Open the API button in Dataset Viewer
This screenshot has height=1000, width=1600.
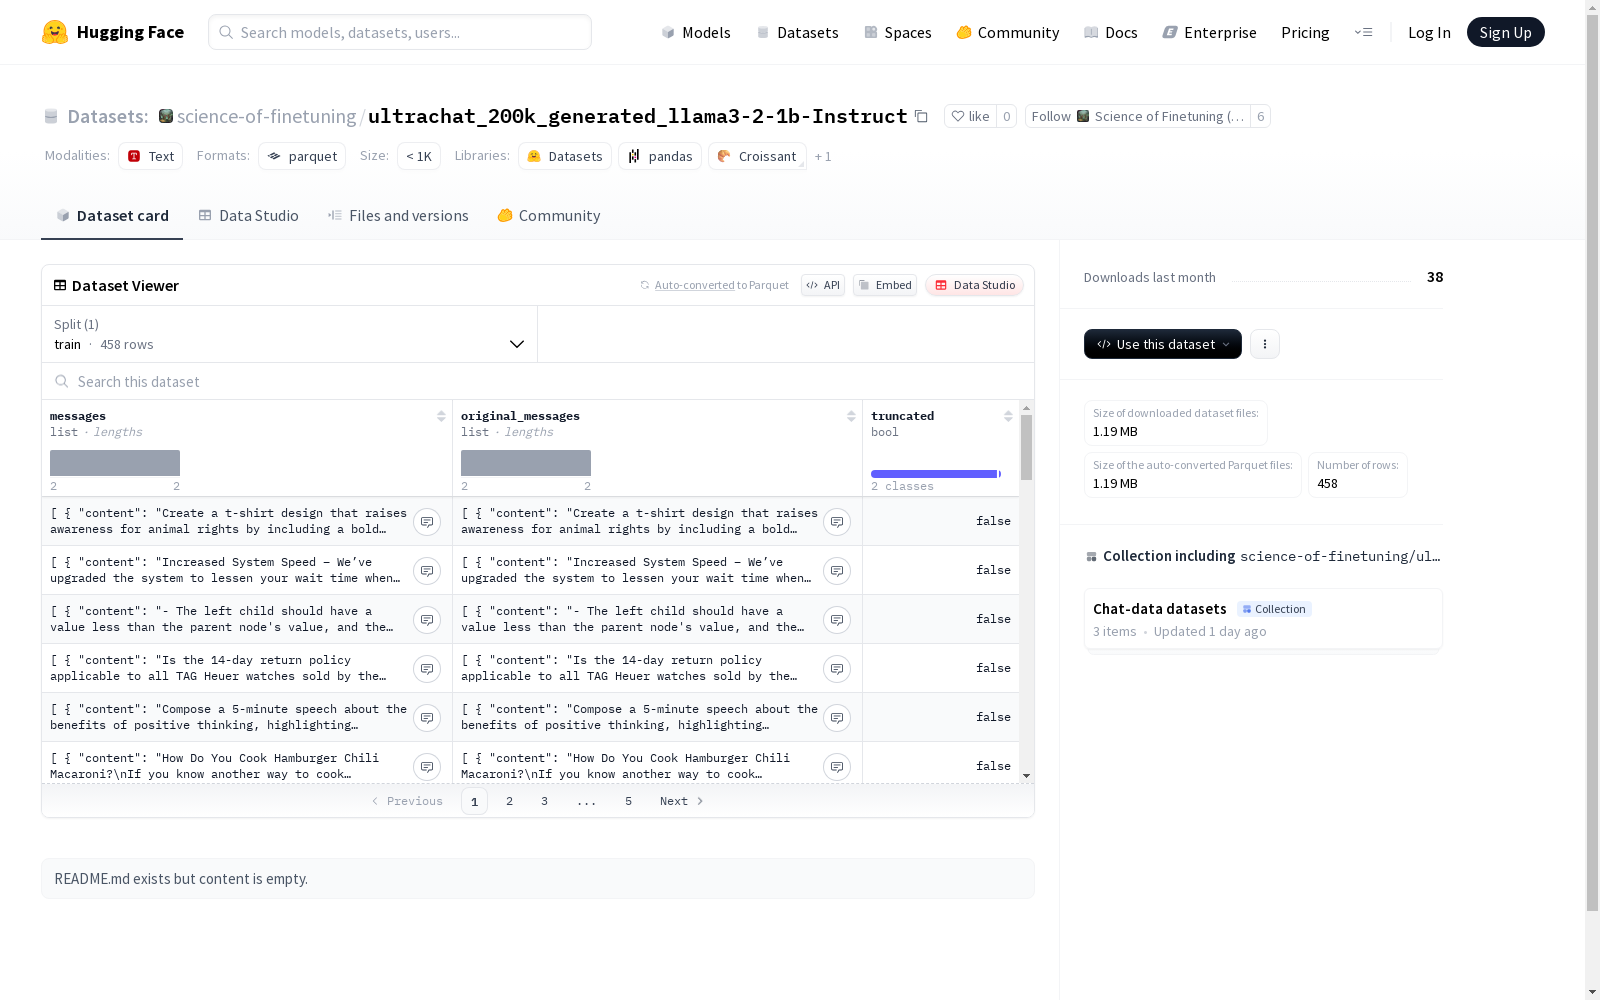point(823,285)
